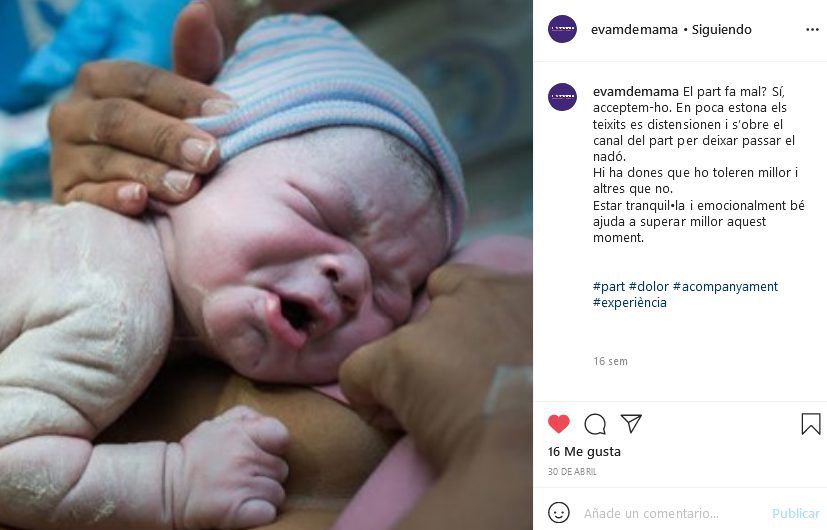Screen dimensions: 827x530
Task: Open the #part hashtag
Action: (609, 286)
